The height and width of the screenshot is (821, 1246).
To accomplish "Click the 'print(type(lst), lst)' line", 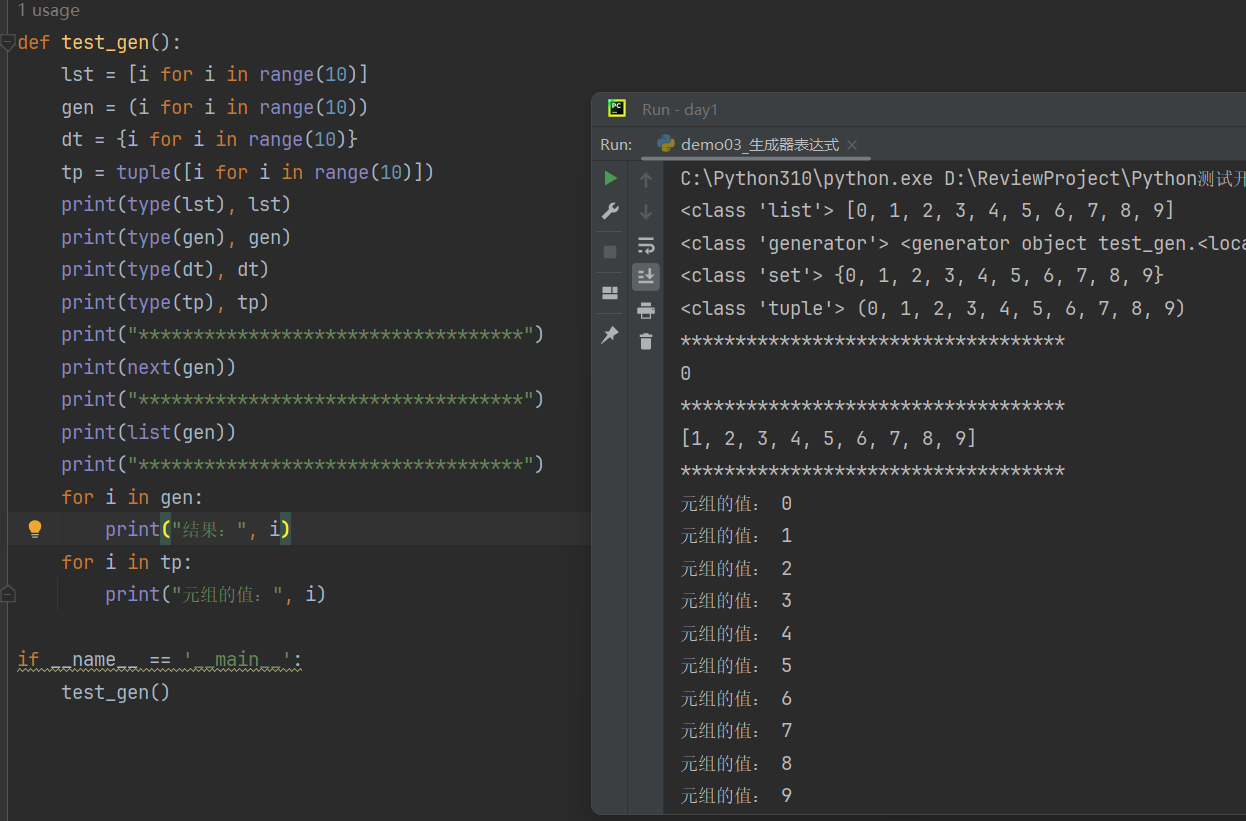I will click(x=176, y=205).
